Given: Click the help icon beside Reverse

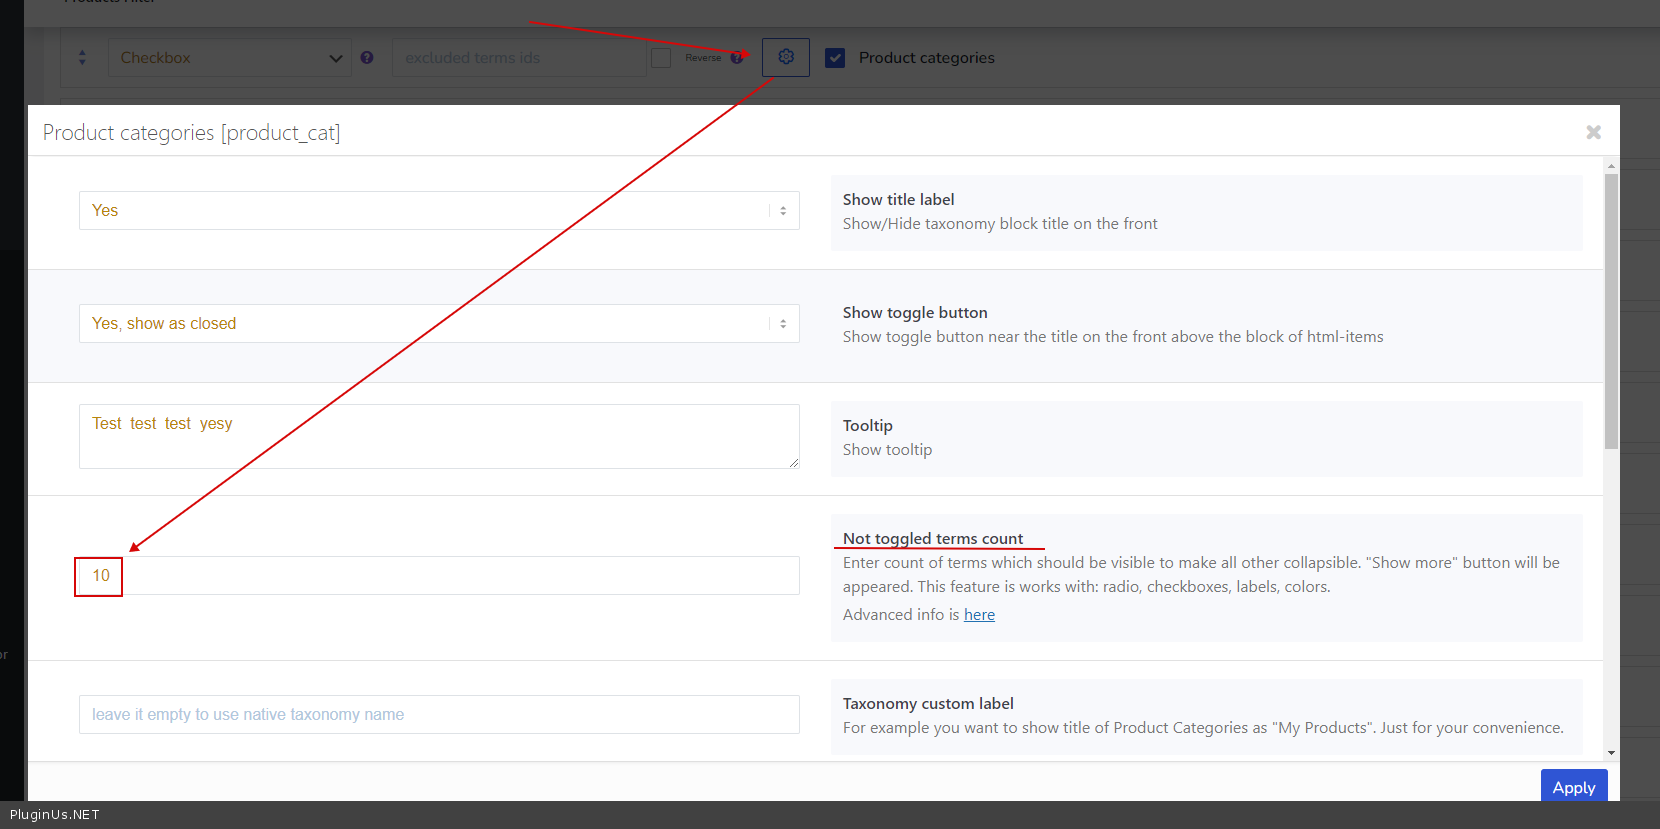Looking at the screenshot, I should point(737,58).
